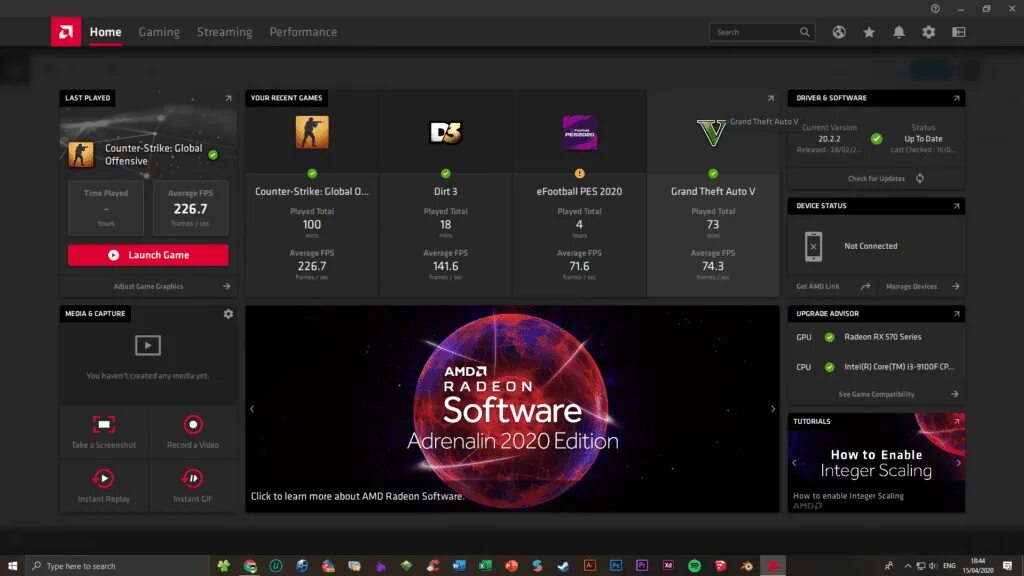This screenshot has width=1024, height=576.
Task: Open favorites star icon
Action: pyautogui.click(x=869, y=32)
